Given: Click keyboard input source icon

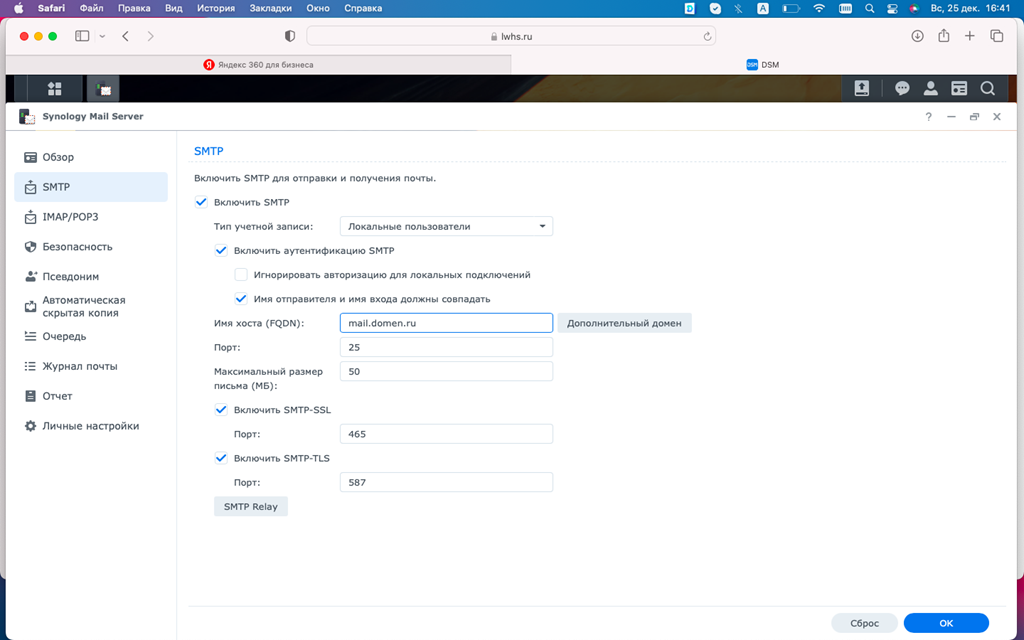Looking at the screenshot, I should (x=763, y=8).
